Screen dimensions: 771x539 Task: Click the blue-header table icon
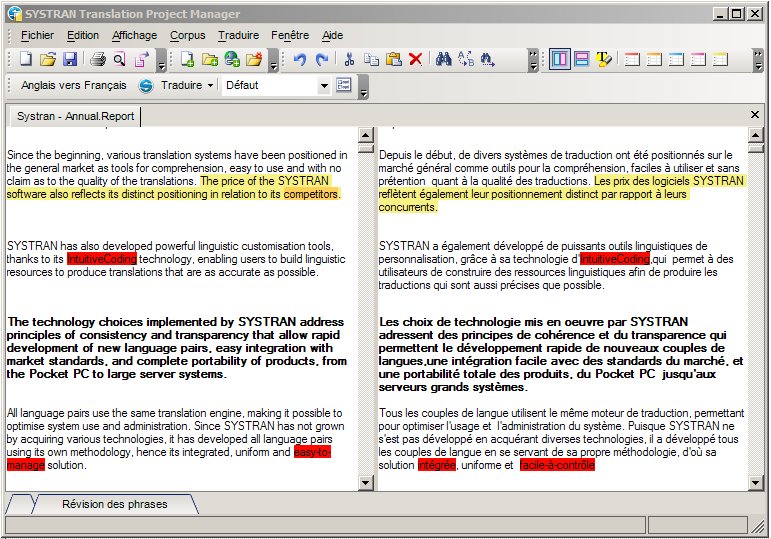click(676, 60)
